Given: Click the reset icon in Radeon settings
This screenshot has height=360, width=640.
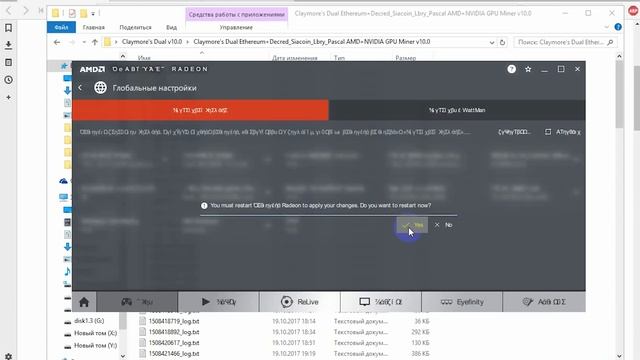Looking at the screenshot, I should click(x=548, y=132).
